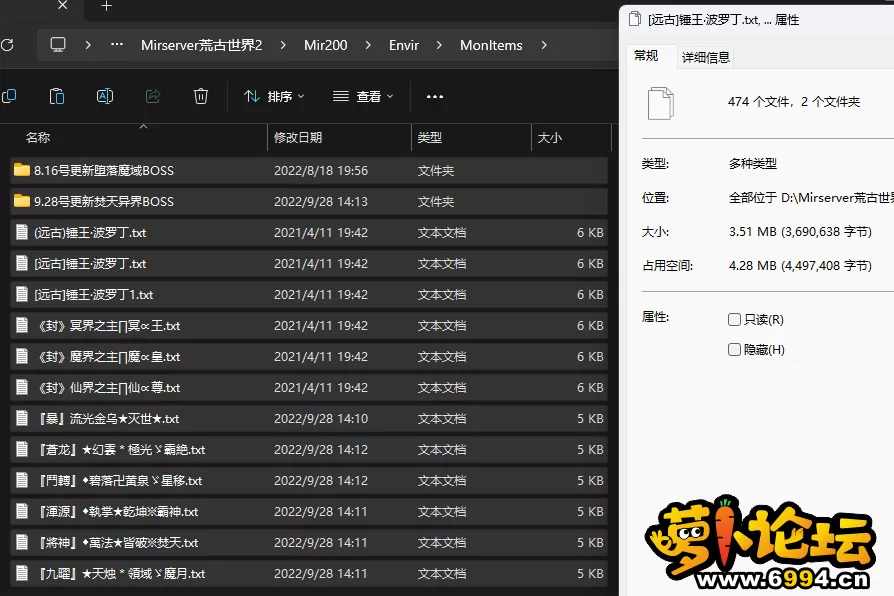The height and width of the screenshot is (596, 894).
Task: Expand the chevron after Mirserver荒古世界2
Action: point(283,45)
